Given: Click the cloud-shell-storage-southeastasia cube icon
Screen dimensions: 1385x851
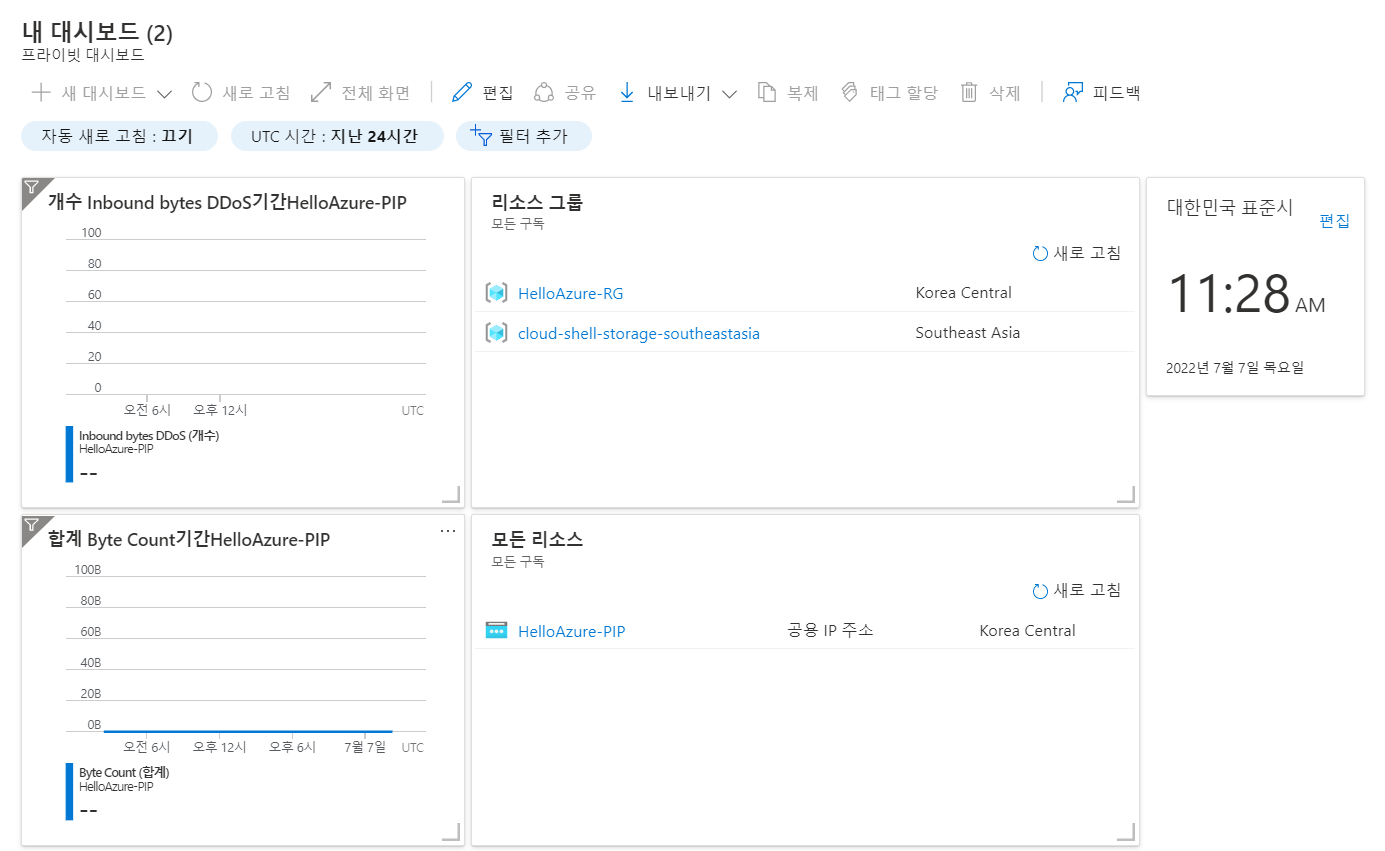Looking at the screenshot, I should (496, 333).
